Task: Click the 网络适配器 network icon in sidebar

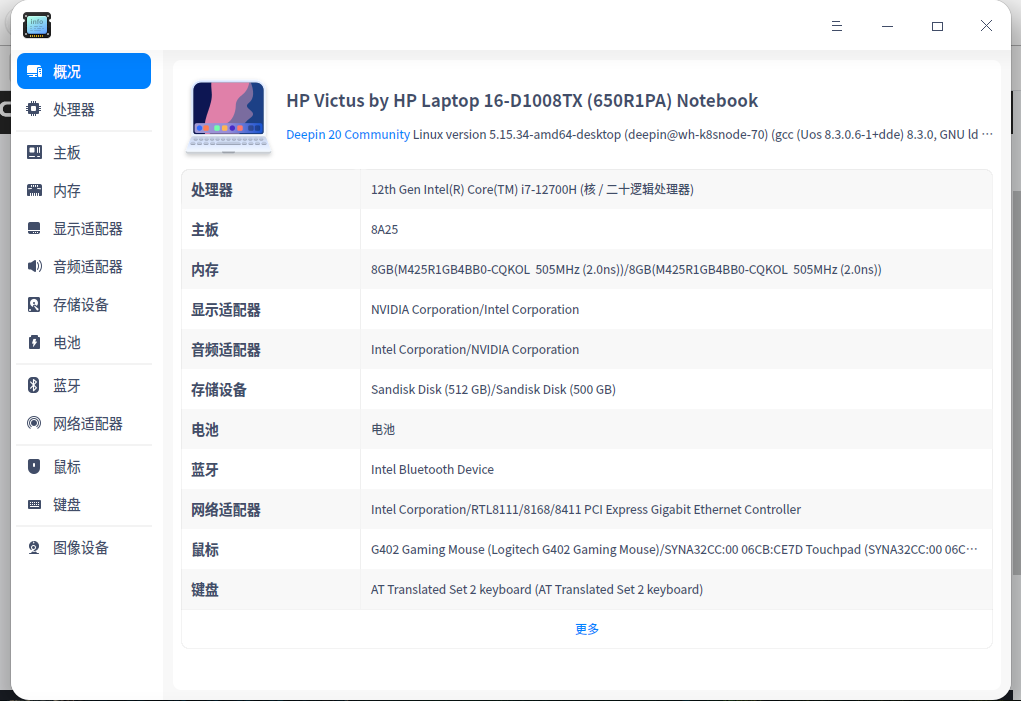Action: point(34,423)
